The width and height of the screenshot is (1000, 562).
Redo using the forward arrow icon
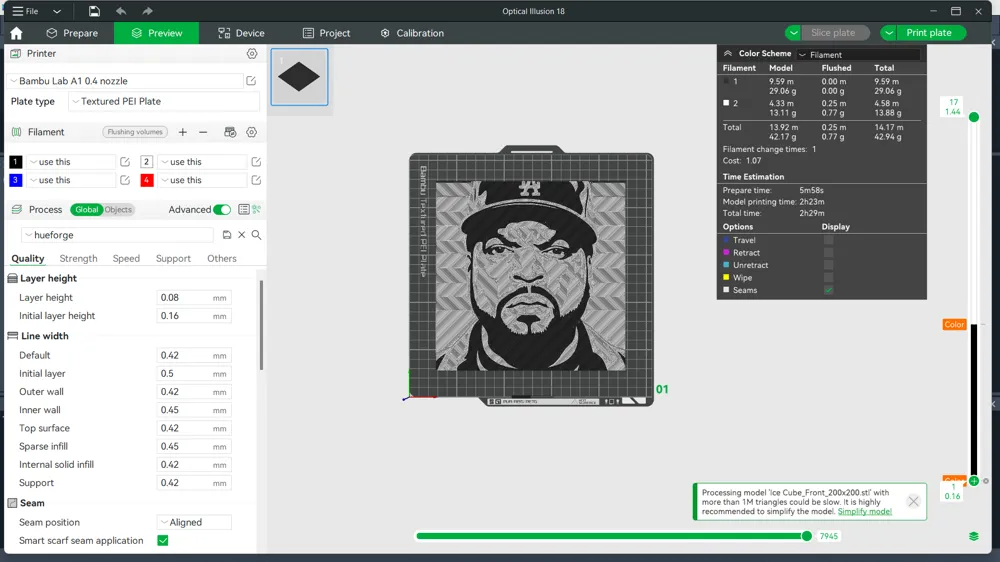pos(147,11)
